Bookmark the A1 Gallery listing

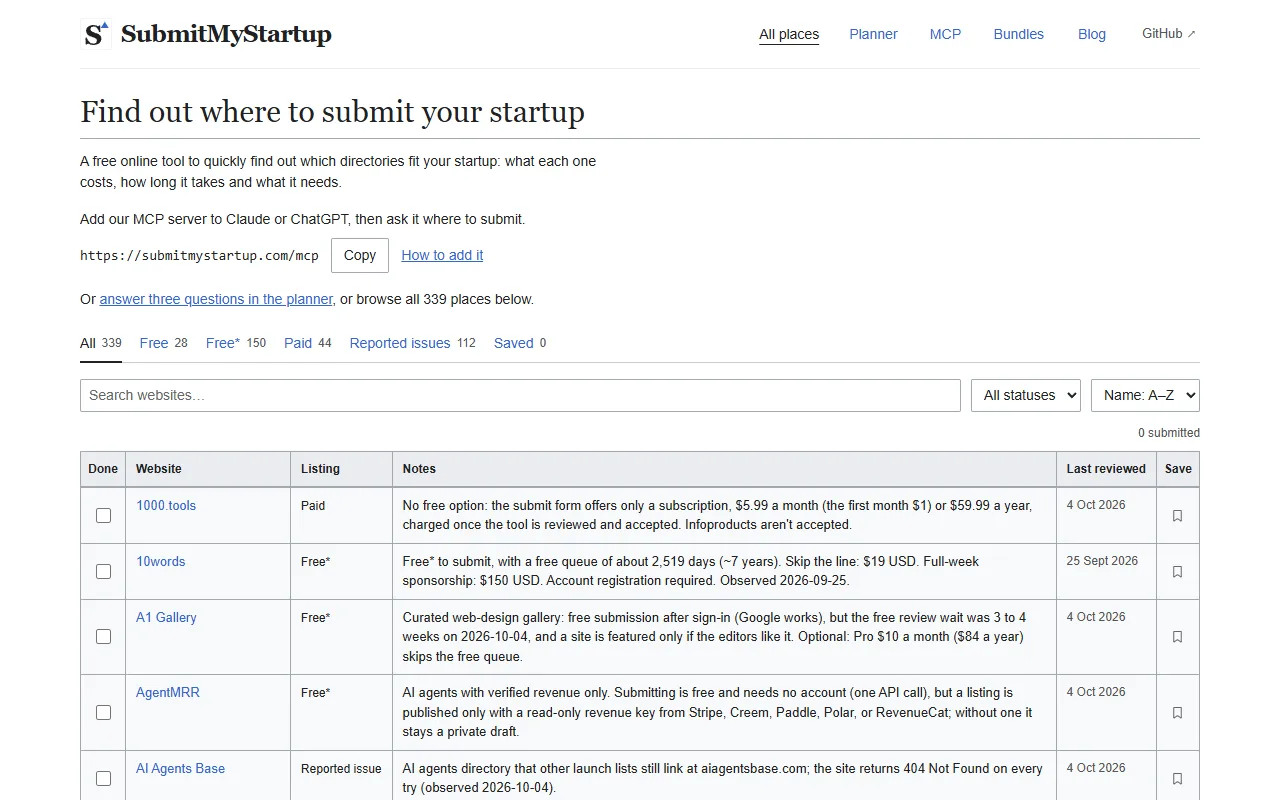coord(1177,637)
